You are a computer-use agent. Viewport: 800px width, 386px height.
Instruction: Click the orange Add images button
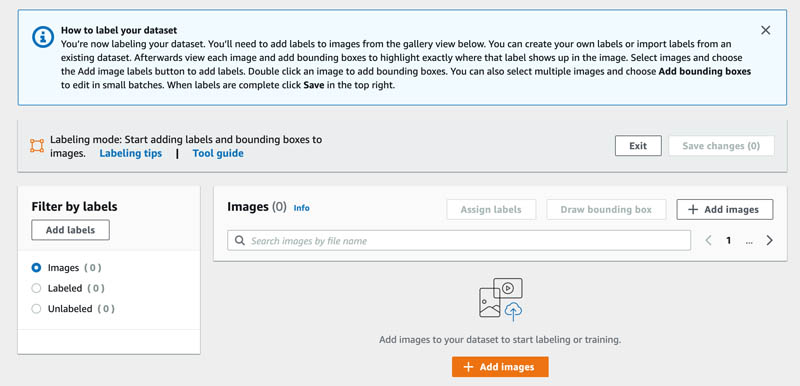500,367
